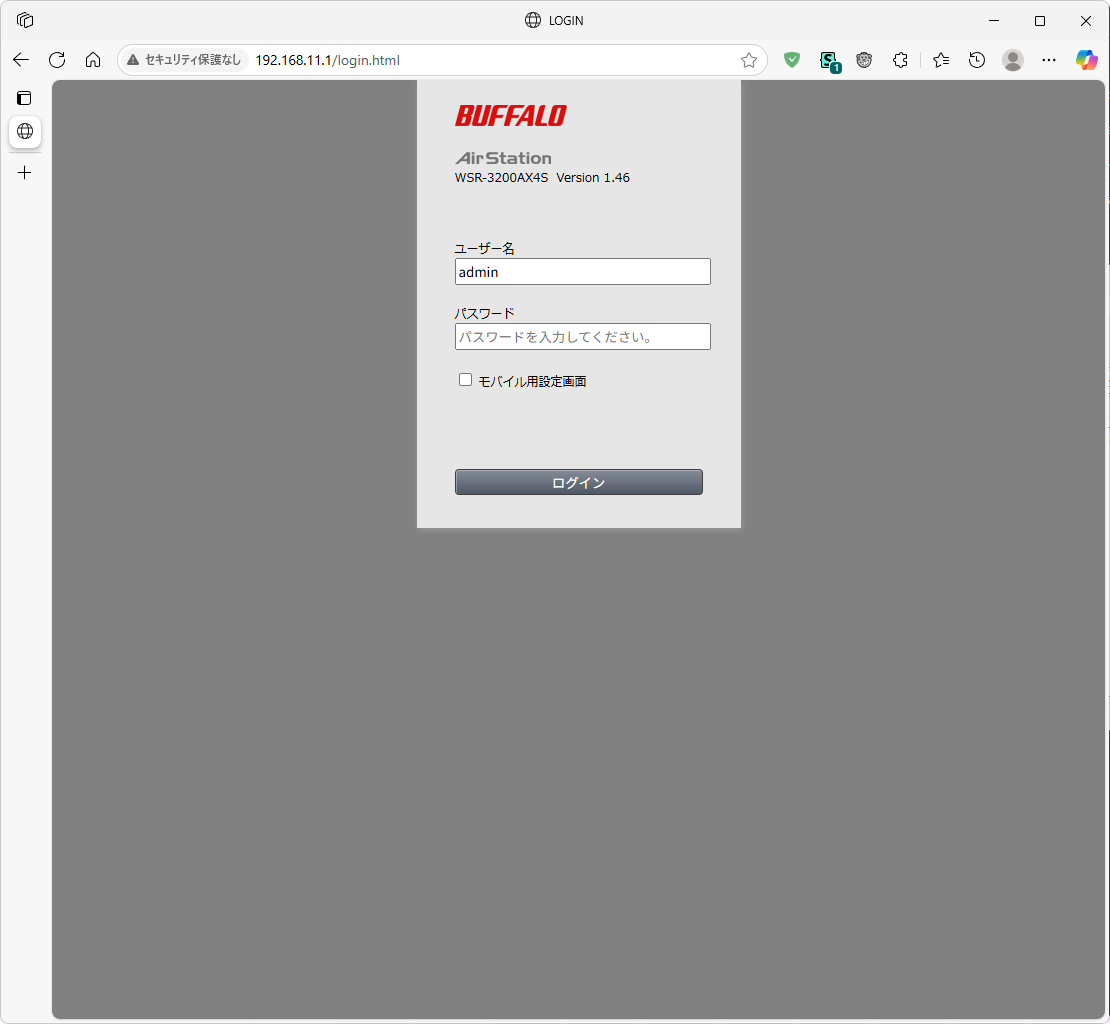Viewport: 1110px width, 1024px height.
Task: Open the Tampermonkey extension icon
Action: coord(864,60)
